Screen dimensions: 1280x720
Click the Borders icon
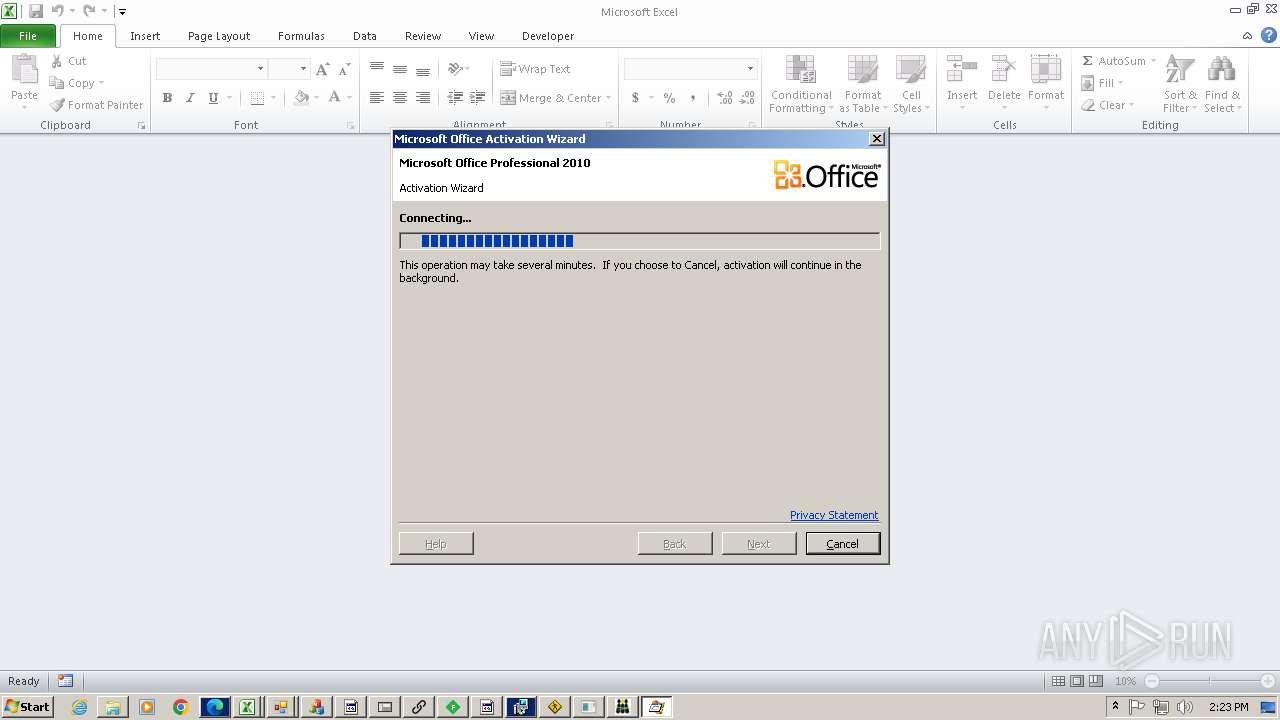click(x=257, y=98)
